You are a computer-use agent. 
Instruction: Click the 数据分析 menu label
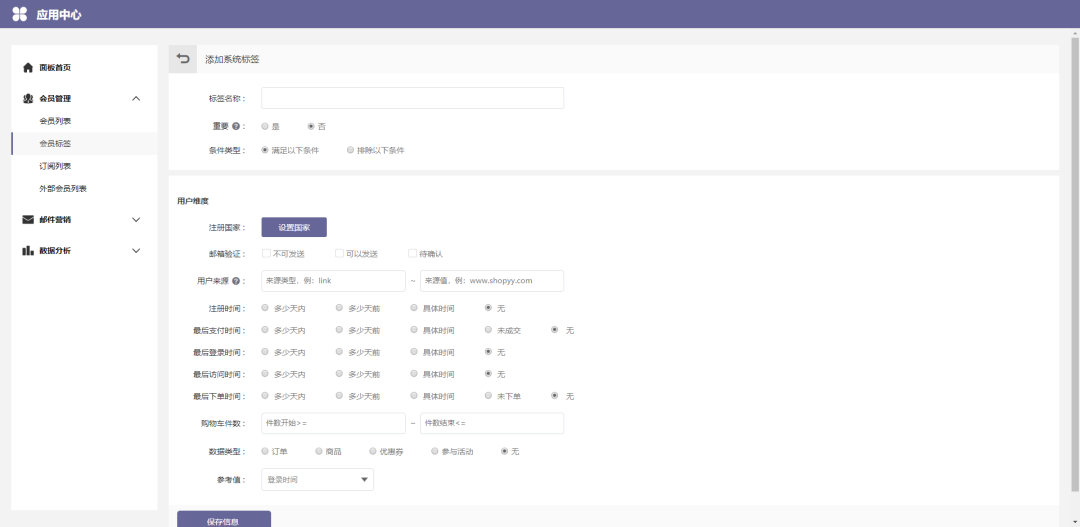coord(55,251)
